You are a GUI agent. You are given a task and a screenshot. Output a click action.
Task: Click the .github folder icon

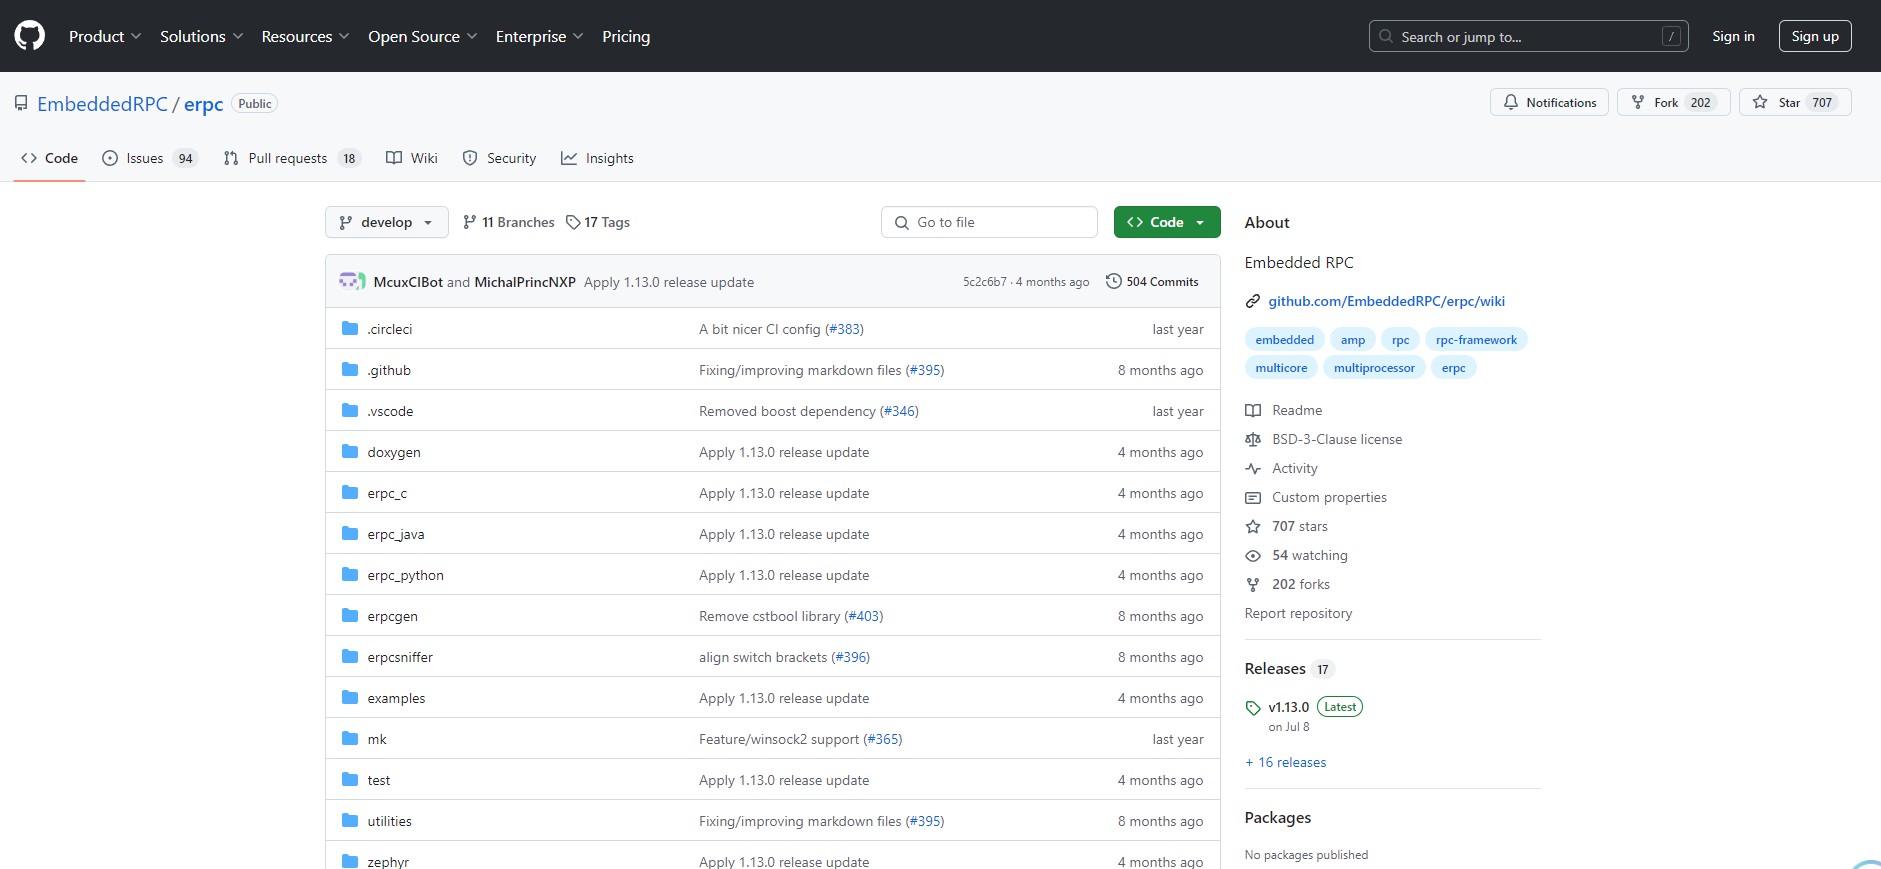[x=350, y=369]
